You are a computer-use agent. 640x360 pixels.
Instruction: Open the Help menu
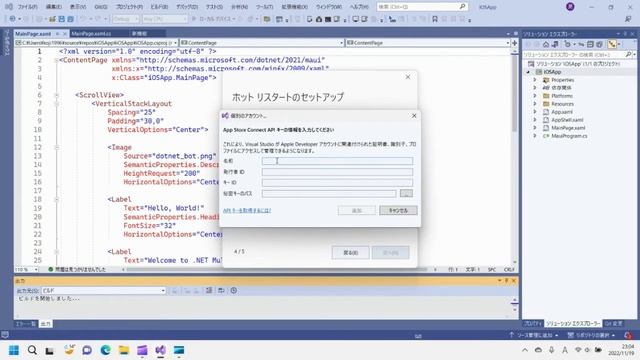point(359,7)
